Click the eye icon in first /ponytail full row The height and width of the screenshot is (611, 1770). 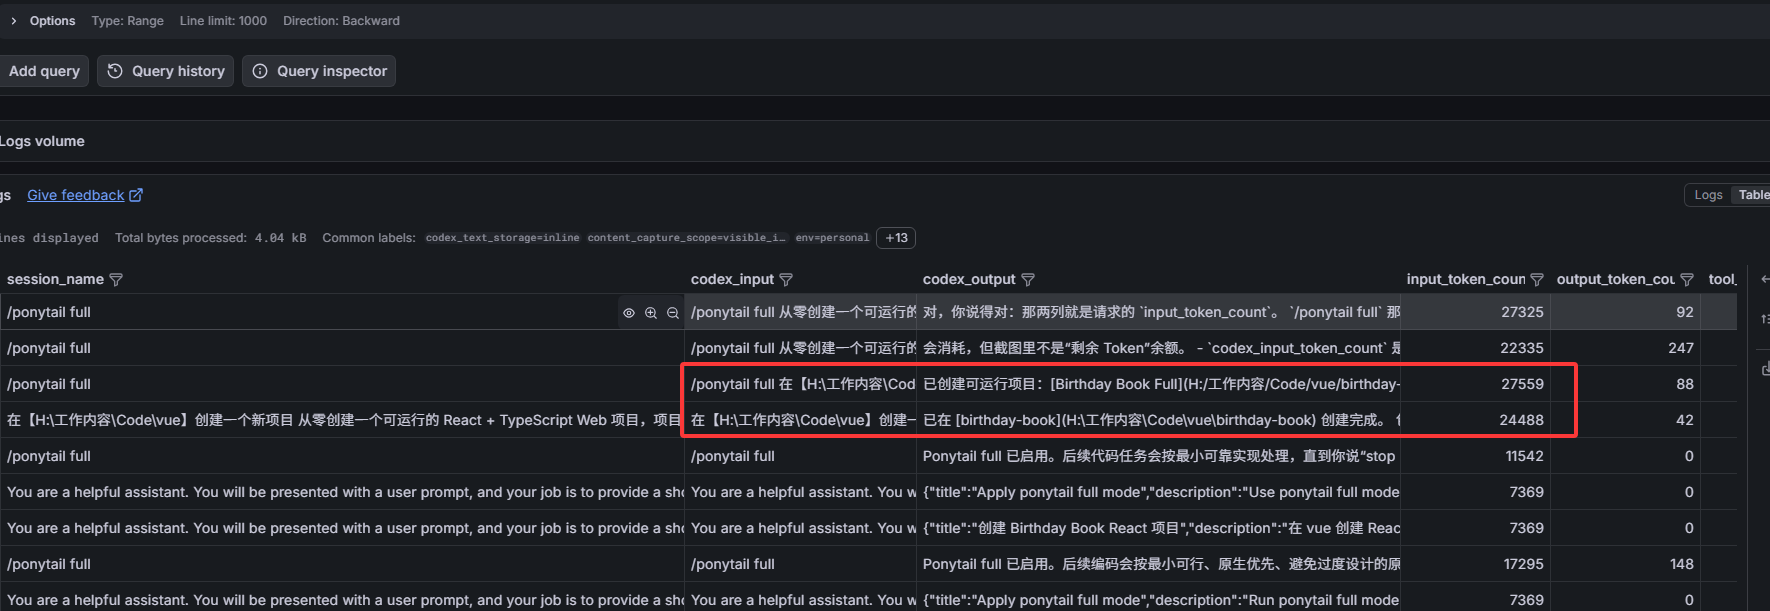[629, 313]
